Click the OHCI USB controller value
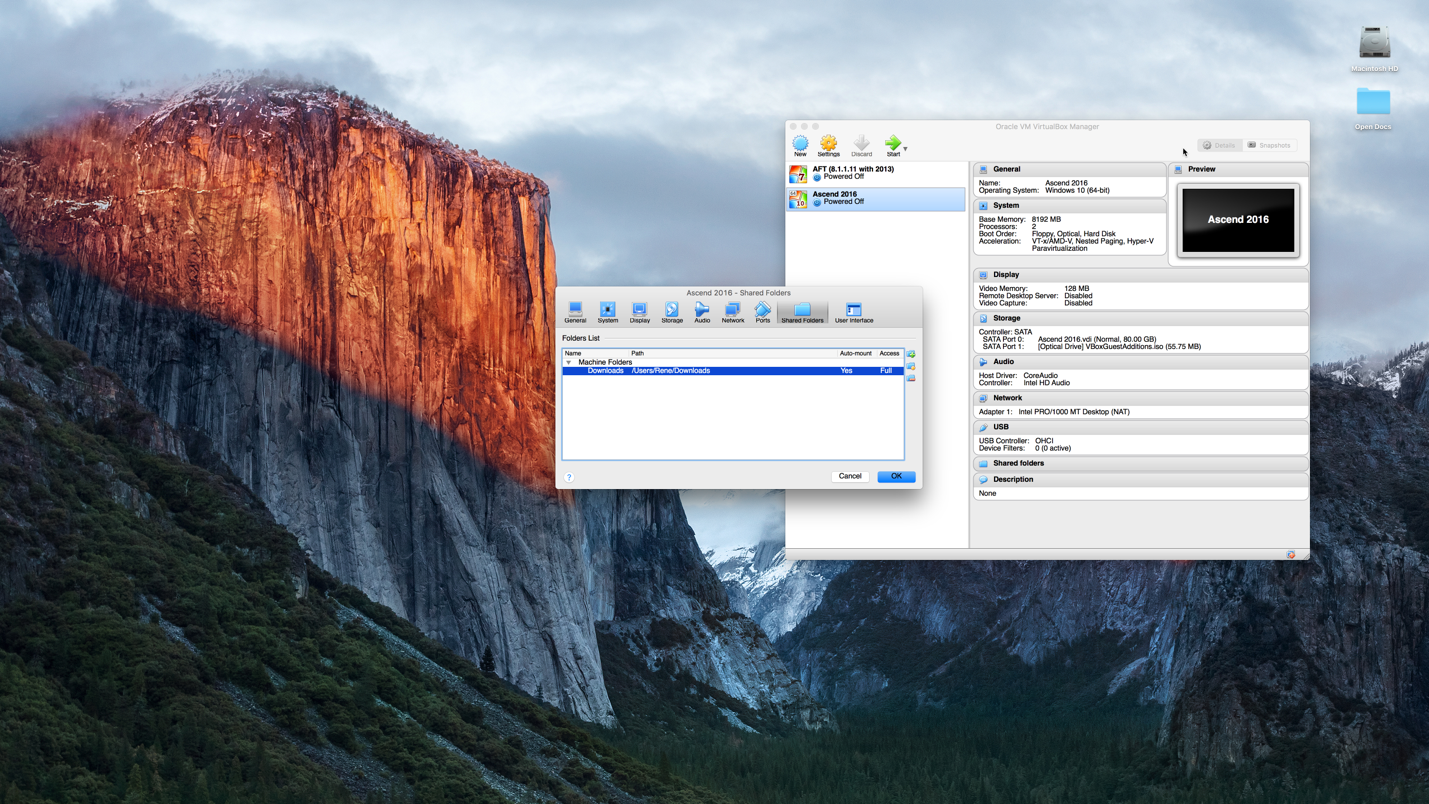Screen dimensions: 1429x804 coord(1044,441)
